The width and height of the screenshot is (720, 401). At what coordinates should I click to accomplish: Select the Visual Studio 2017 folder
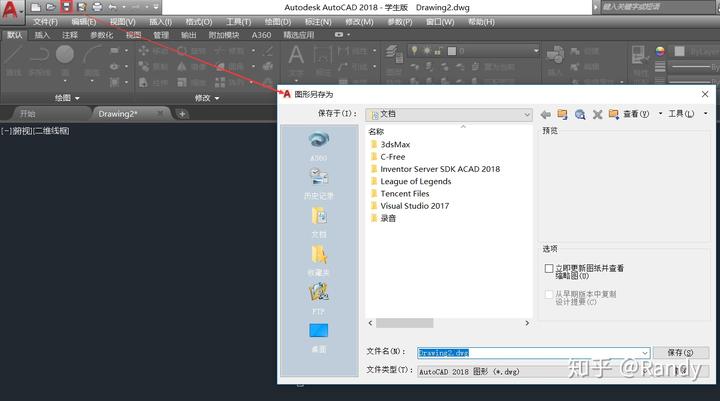[410, 206]
